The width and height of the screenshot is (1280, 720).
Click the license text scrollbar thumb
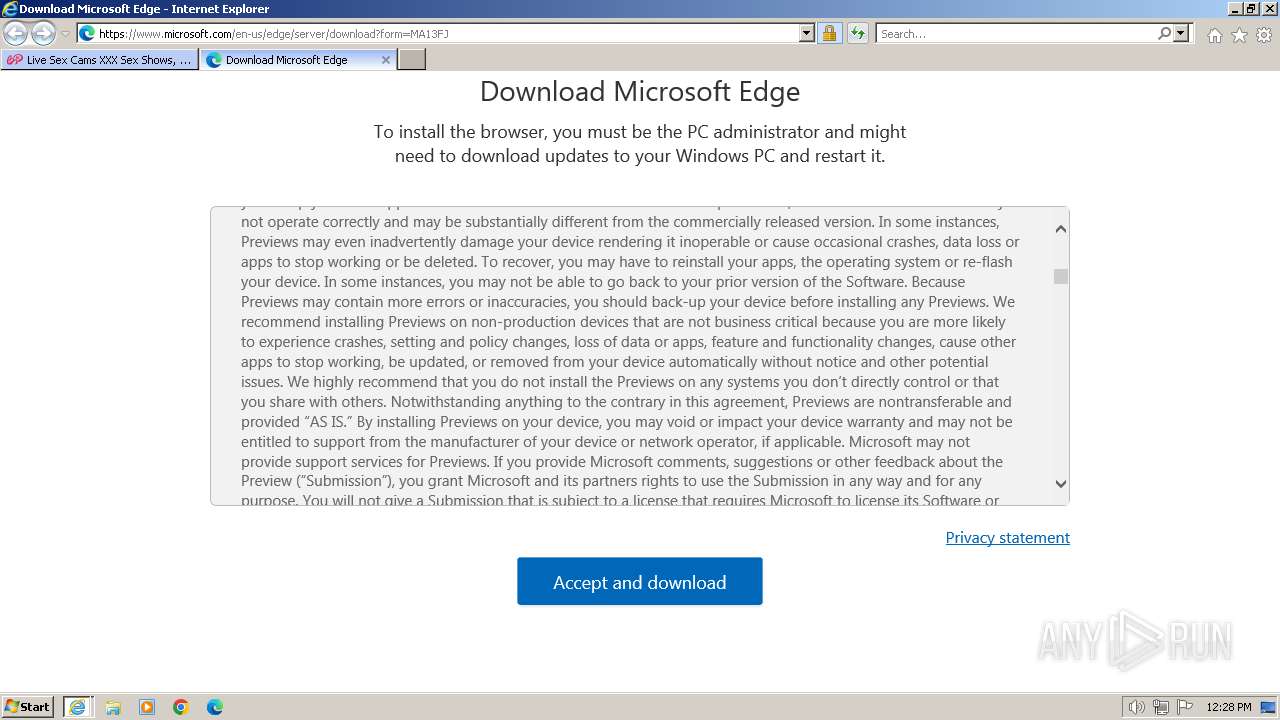click(1061, 277)
